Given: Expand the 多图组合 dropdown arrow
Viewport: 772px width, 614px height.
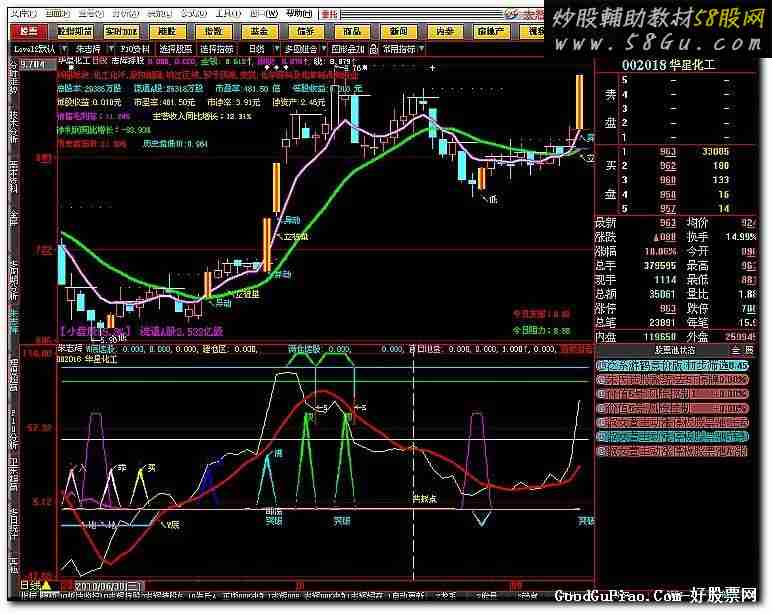Looking at the screenshot, I should pos(323,49).
